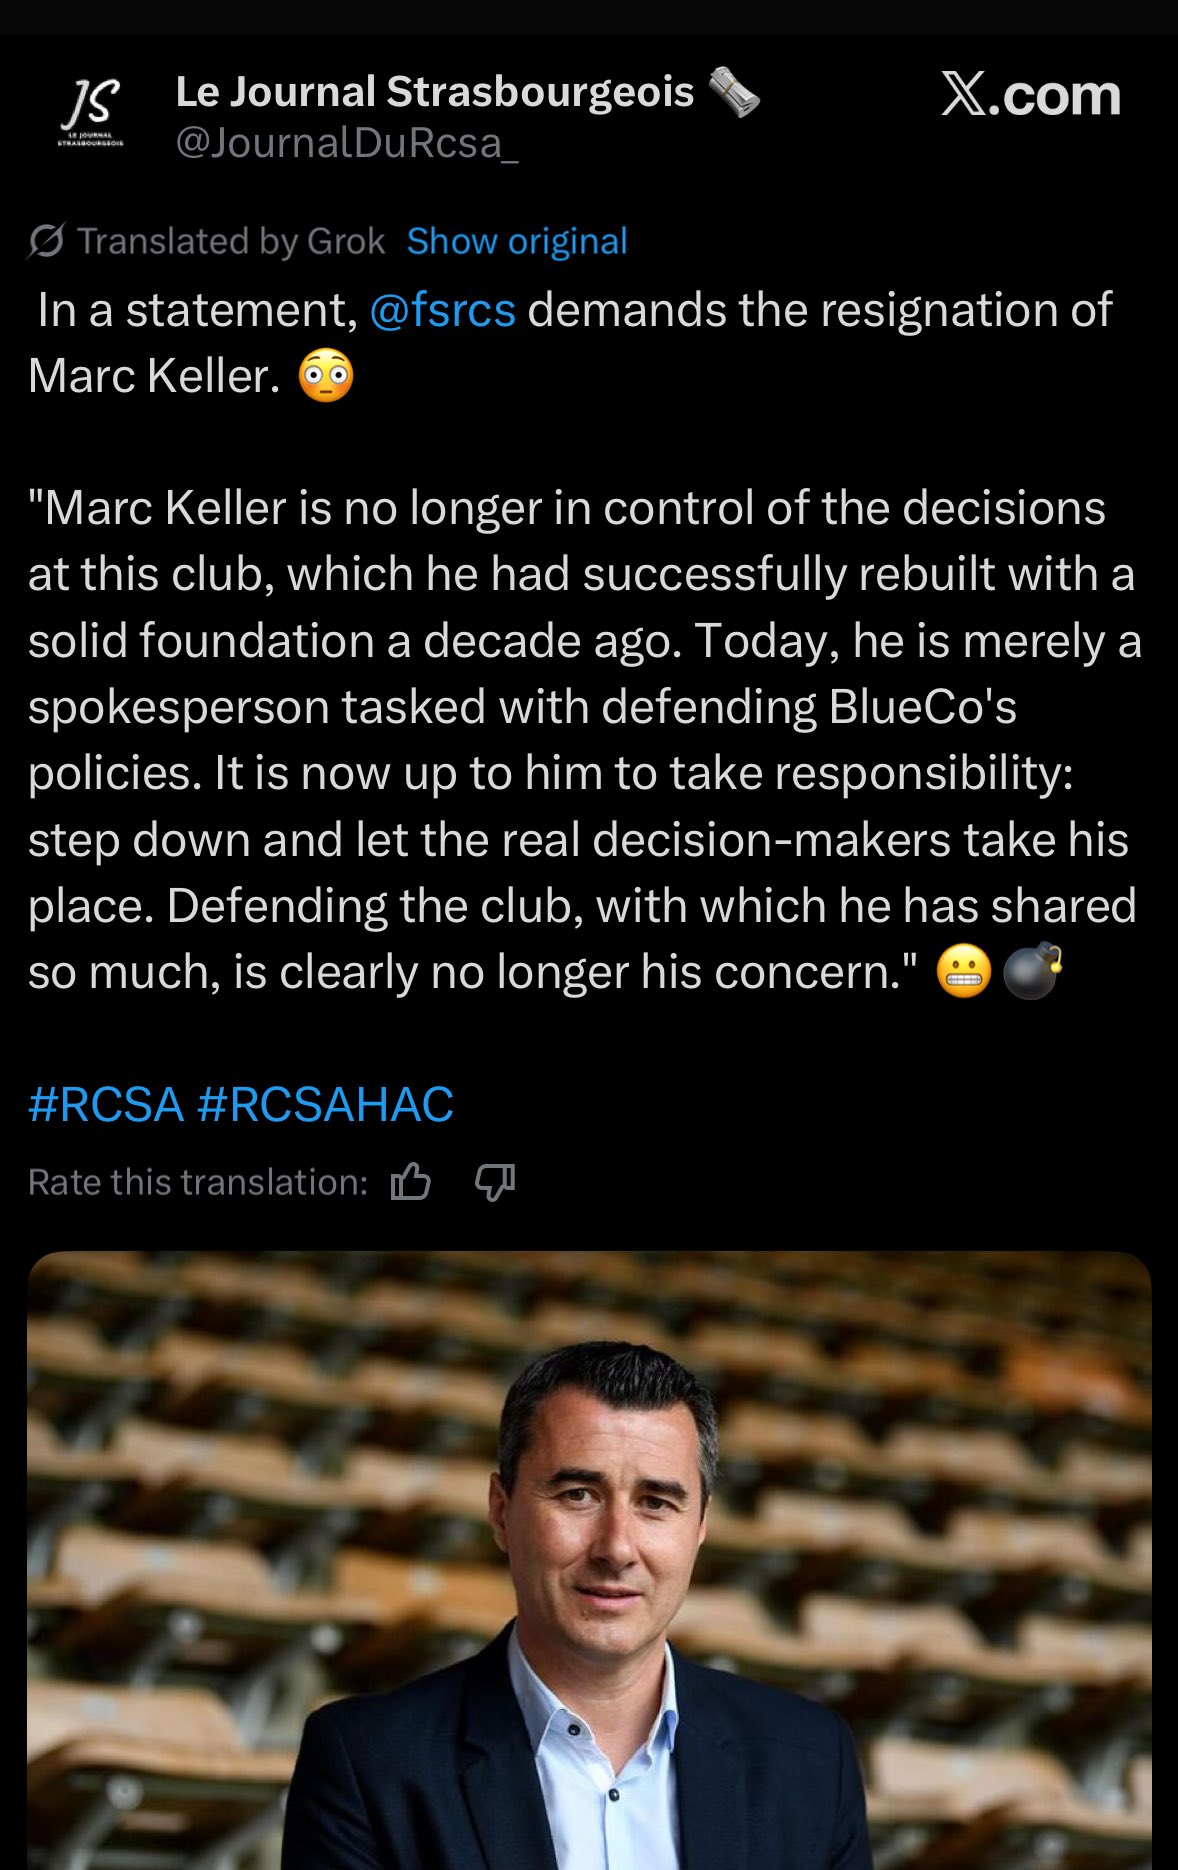Click the Grok translation slash icon
Image resolution: width=1178 pixels, height=1870 pixels.
click(47, 241)
